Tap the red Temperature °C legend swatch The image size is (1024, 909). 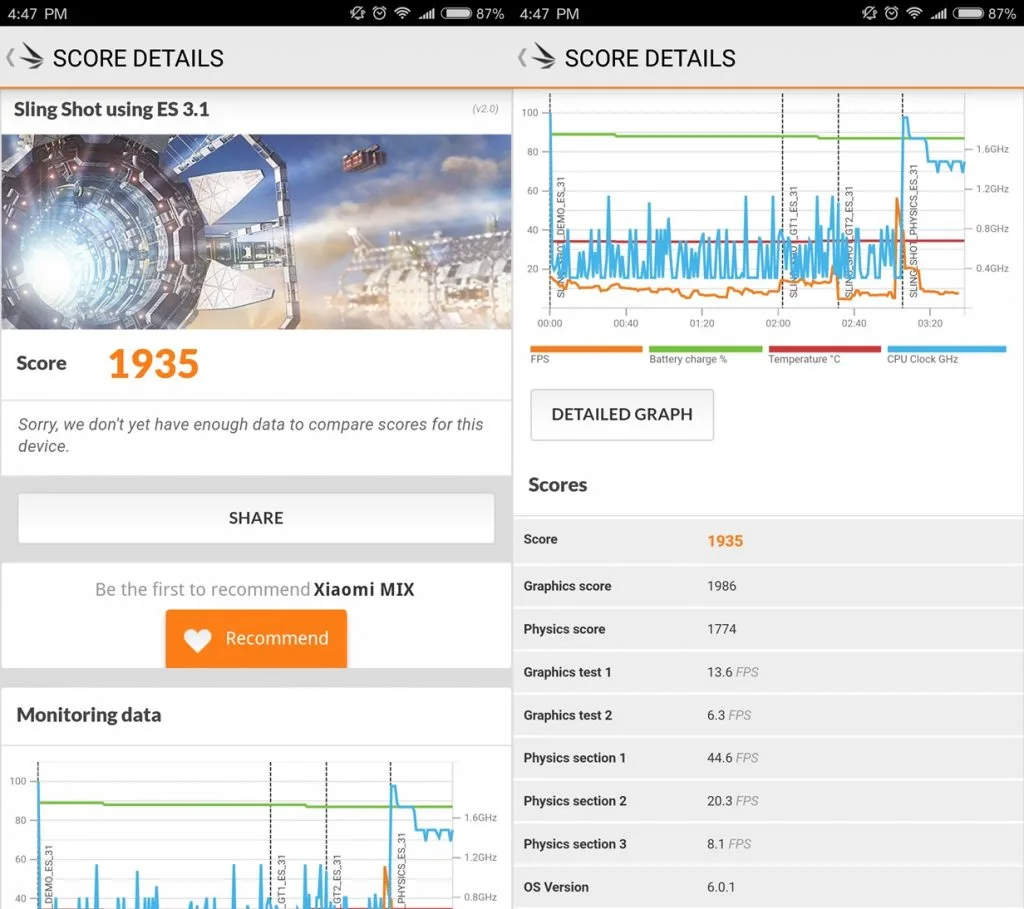(x=825, y=349)
